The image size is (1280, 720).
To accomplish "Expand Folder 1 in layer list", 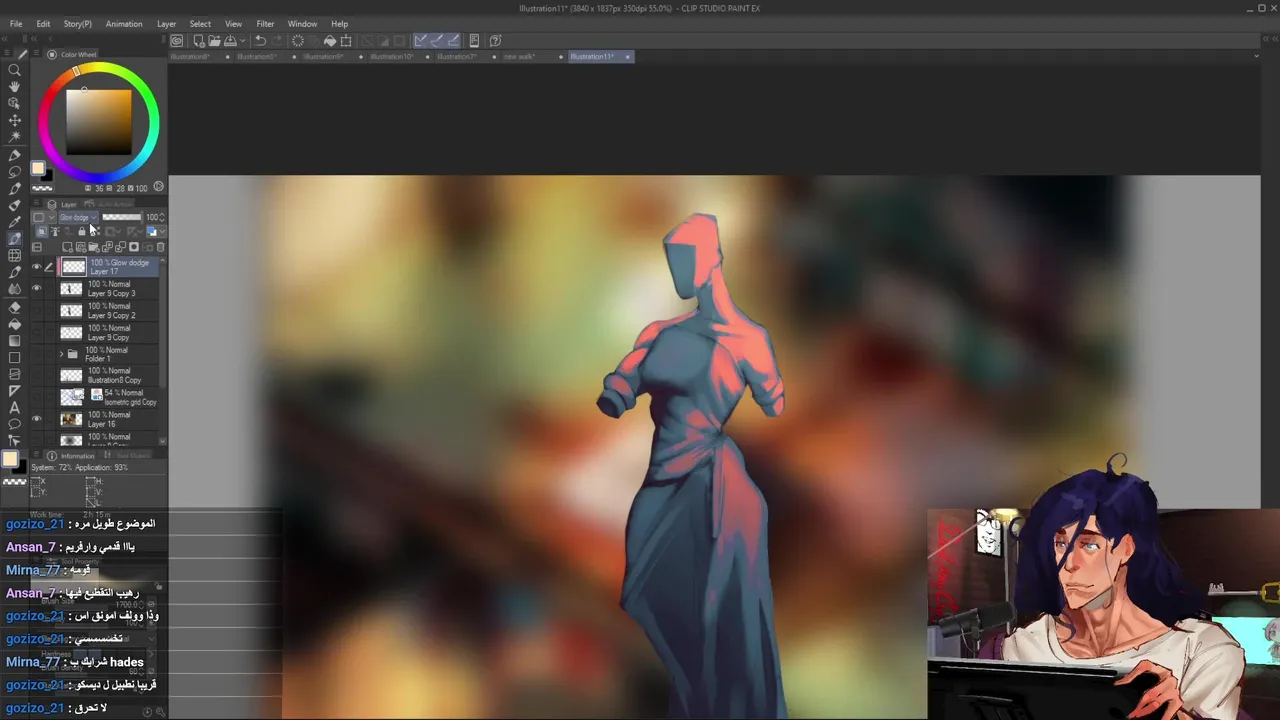I will (61, 355).
